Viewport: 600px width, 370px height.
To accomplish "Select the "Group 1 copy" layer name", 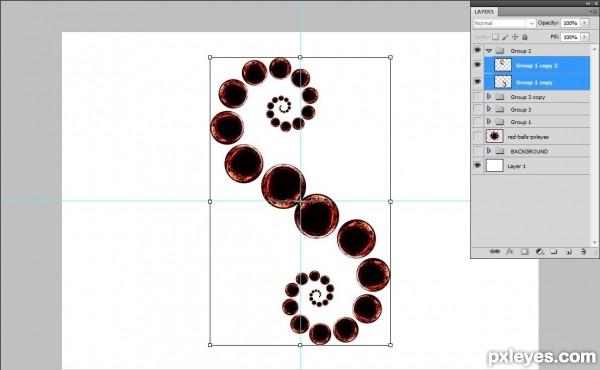I will tap(534, 83).
